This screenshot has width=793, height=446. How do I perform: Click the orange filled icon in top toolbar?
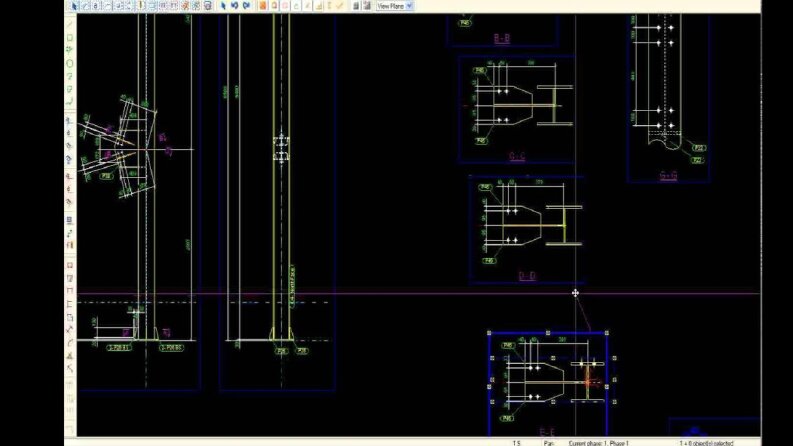pos(262,6)
